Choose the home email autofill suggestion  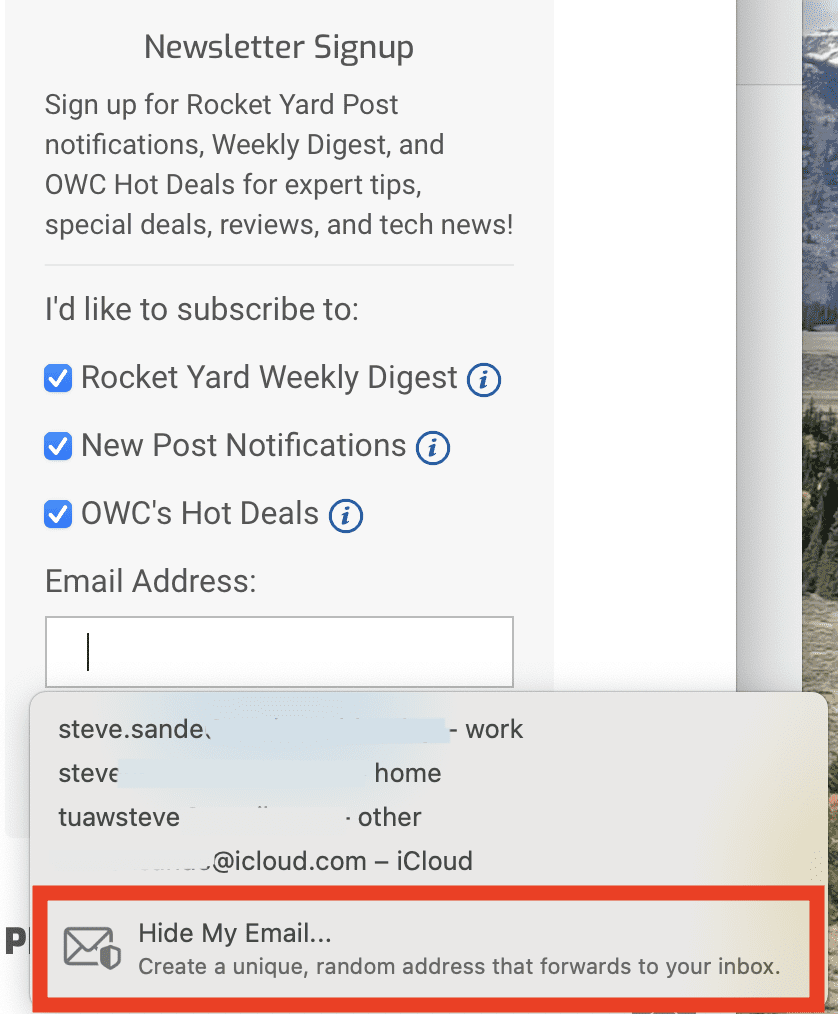coord(250,773)
